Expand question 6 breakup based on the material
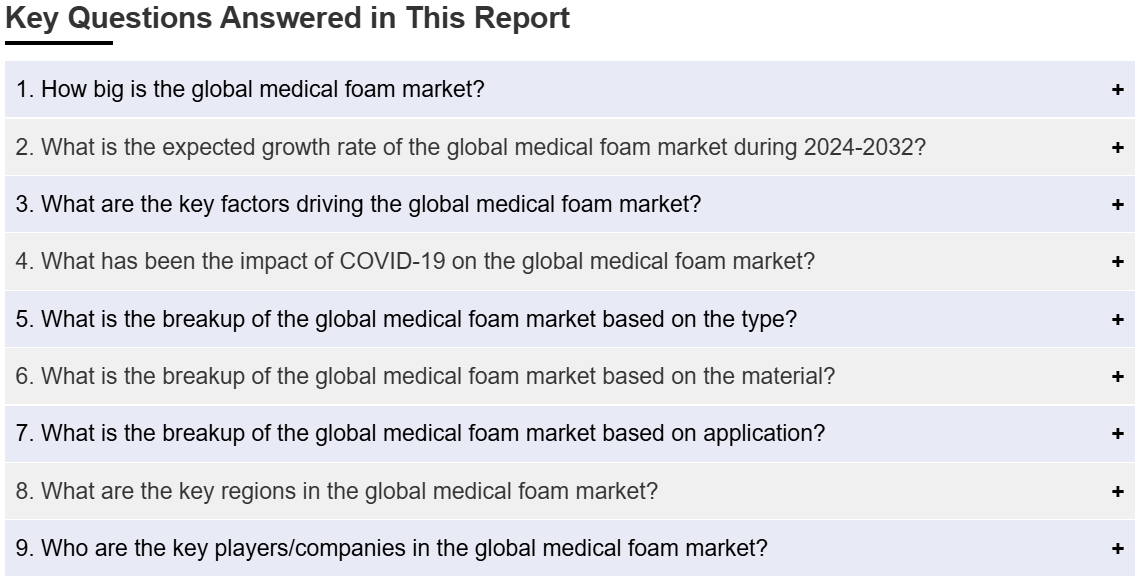 click(569, 376)
